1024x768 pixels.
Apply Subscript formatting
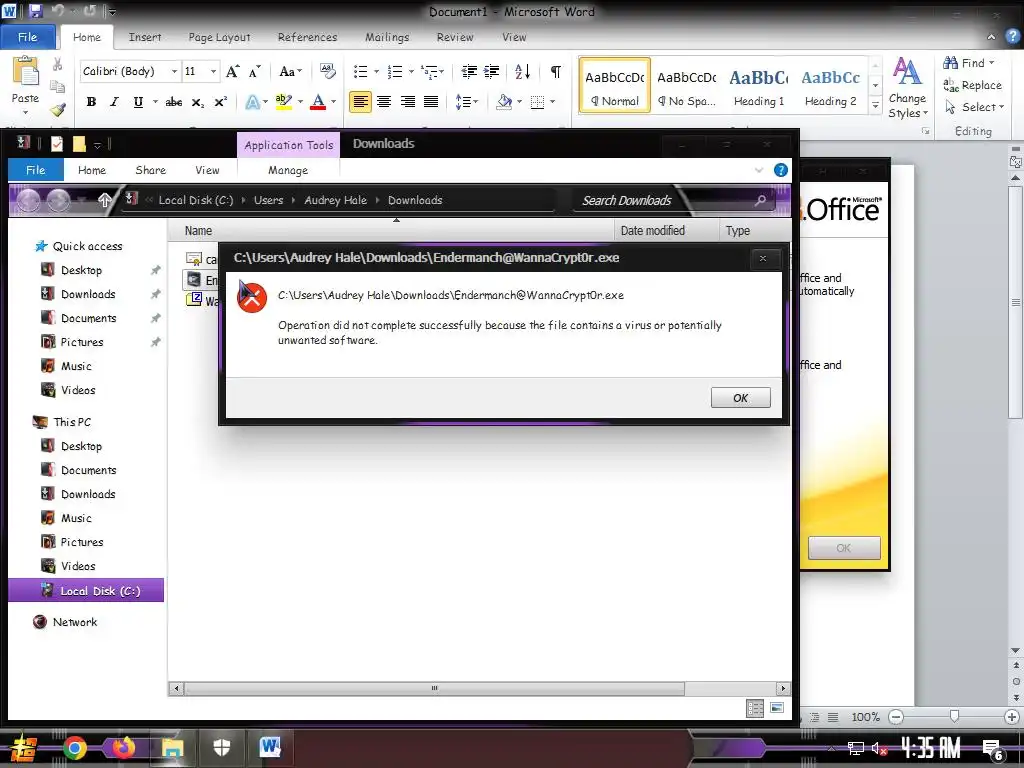198,102
